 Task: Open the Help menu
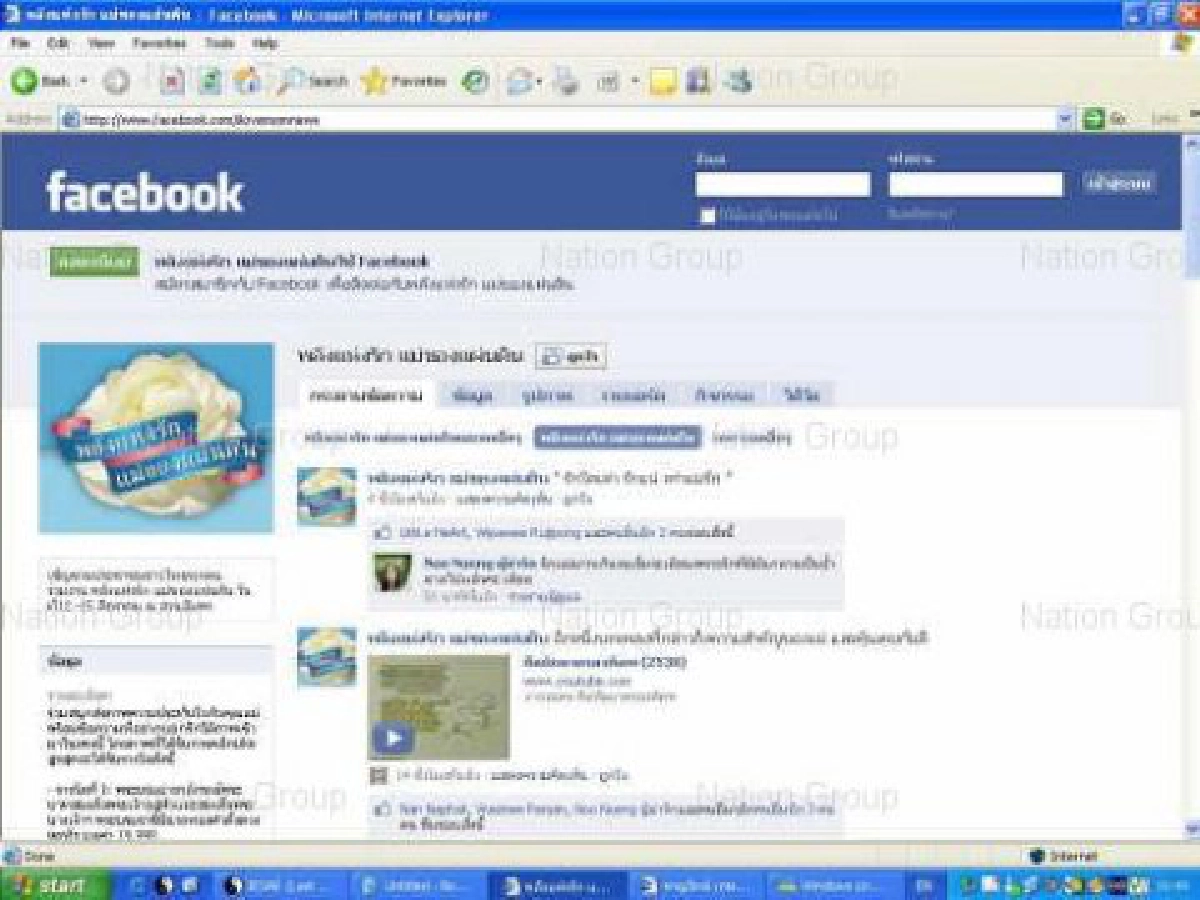coord(265,44)
